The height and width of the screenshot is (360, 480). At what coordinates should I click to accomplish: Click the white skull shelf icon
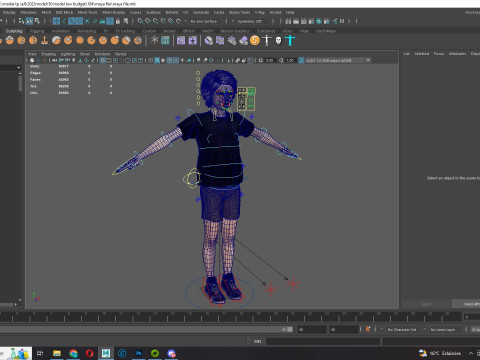tap(278, 41)
